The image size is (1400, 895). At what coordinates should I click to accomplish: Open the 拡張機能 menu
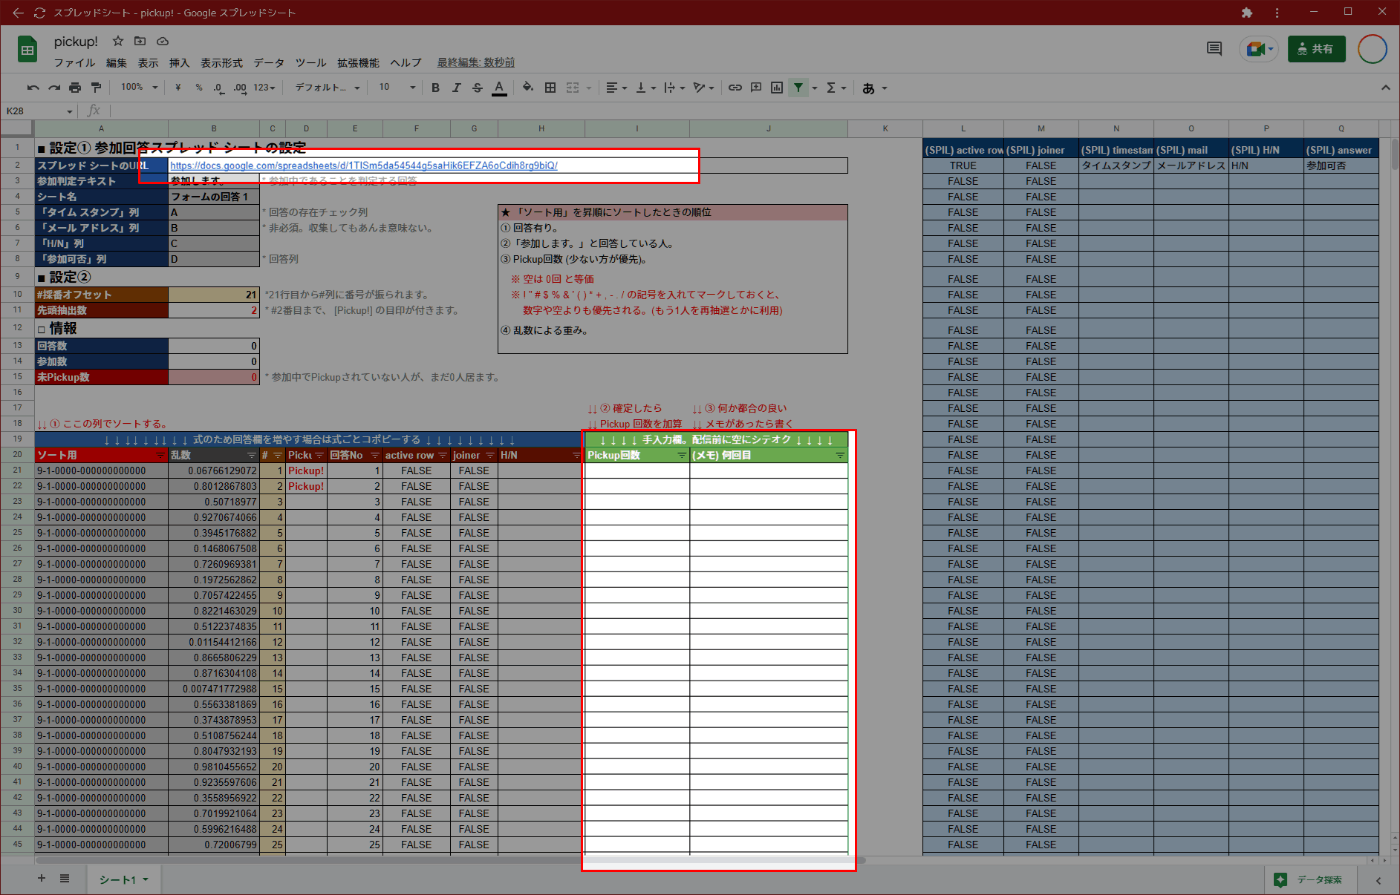(x=358, y=63)
